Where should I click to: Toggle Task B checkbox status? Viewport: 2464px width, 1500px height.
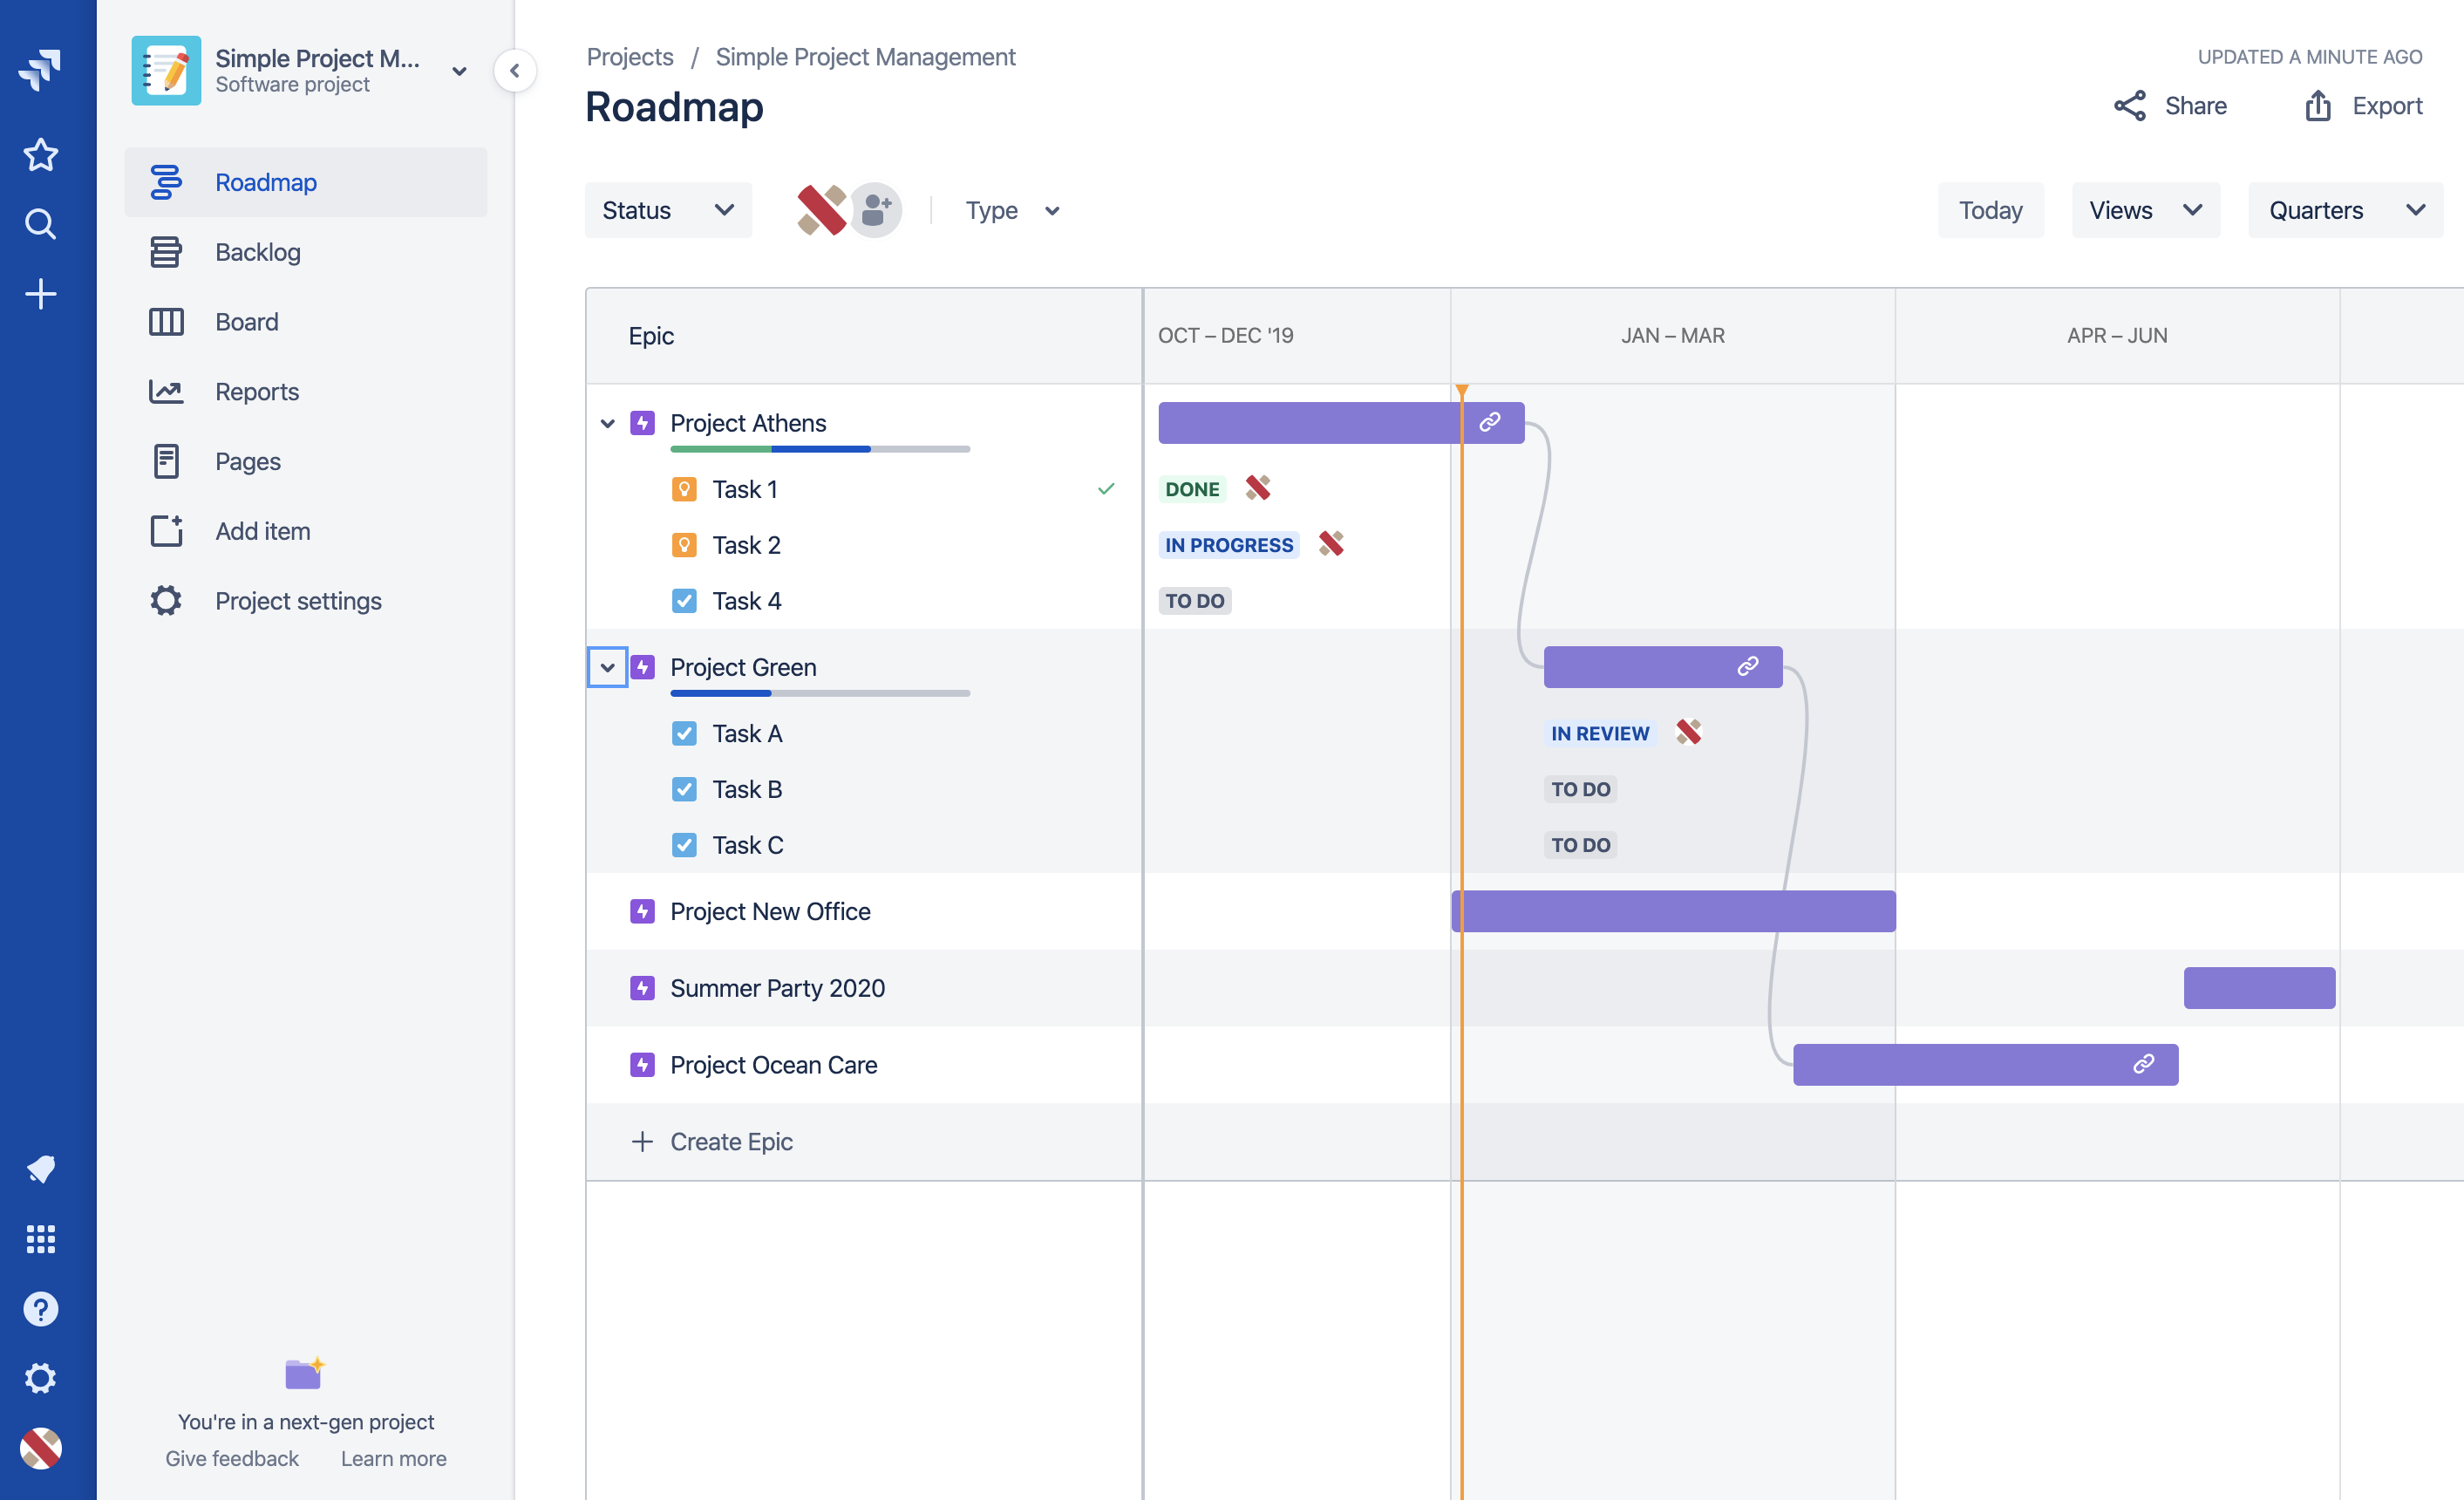click(x=683, y=788)
